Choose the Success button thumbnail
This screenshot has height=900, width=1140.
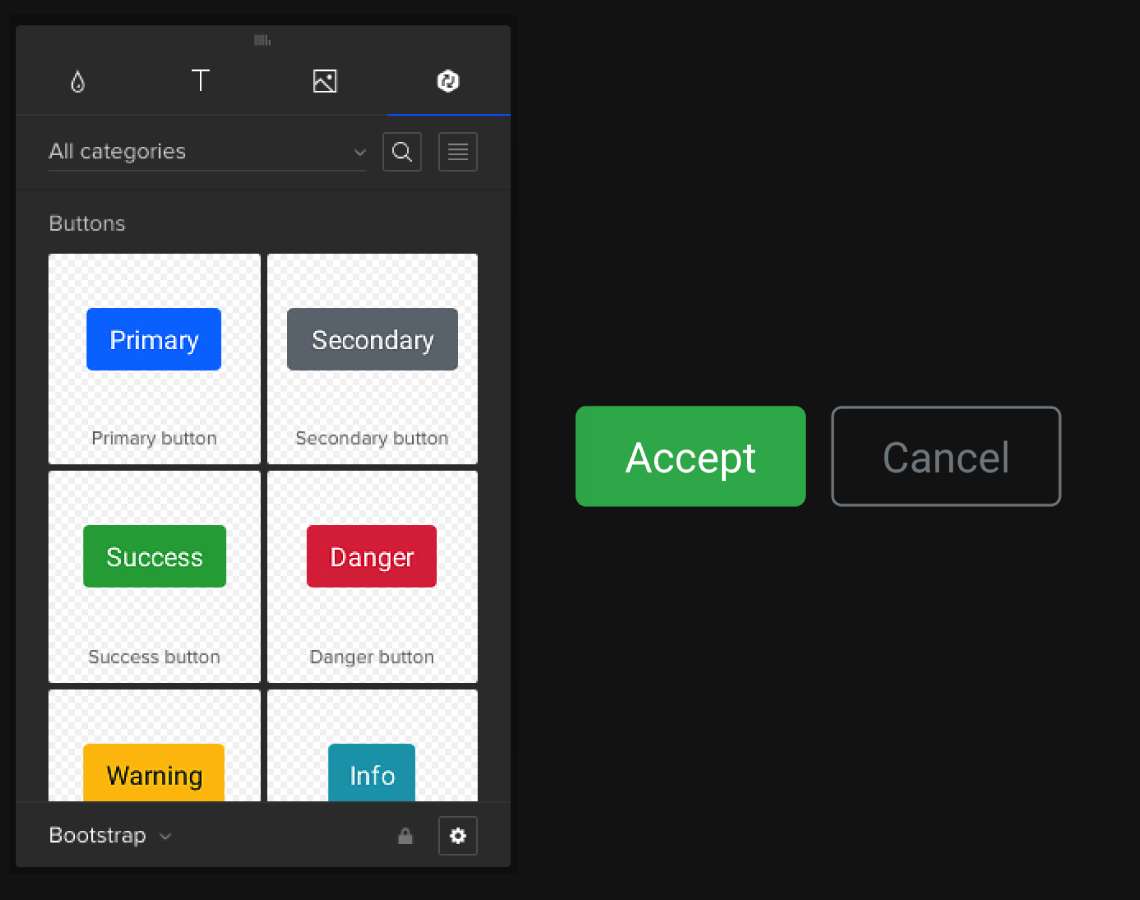coord(154,577)
